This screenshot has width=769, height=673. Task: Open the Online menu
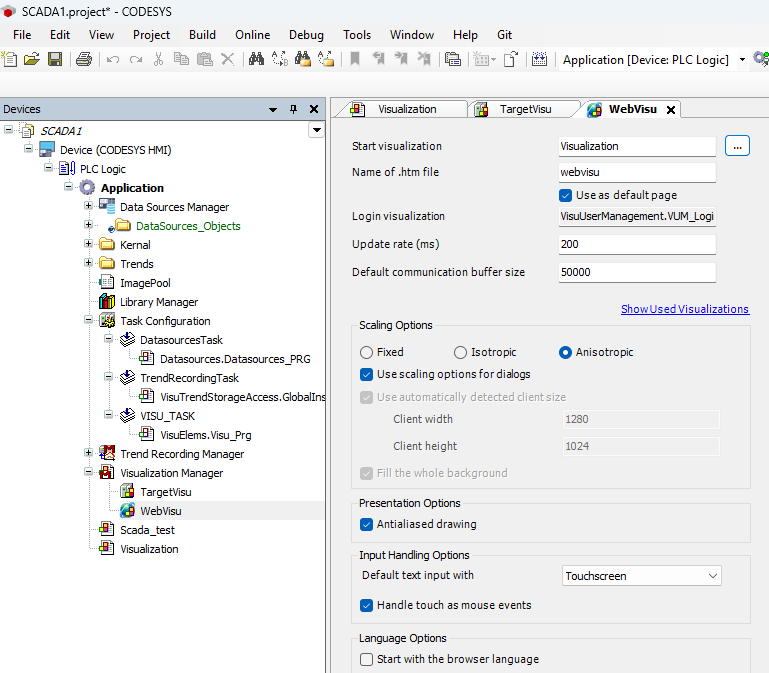coord(253,35)
